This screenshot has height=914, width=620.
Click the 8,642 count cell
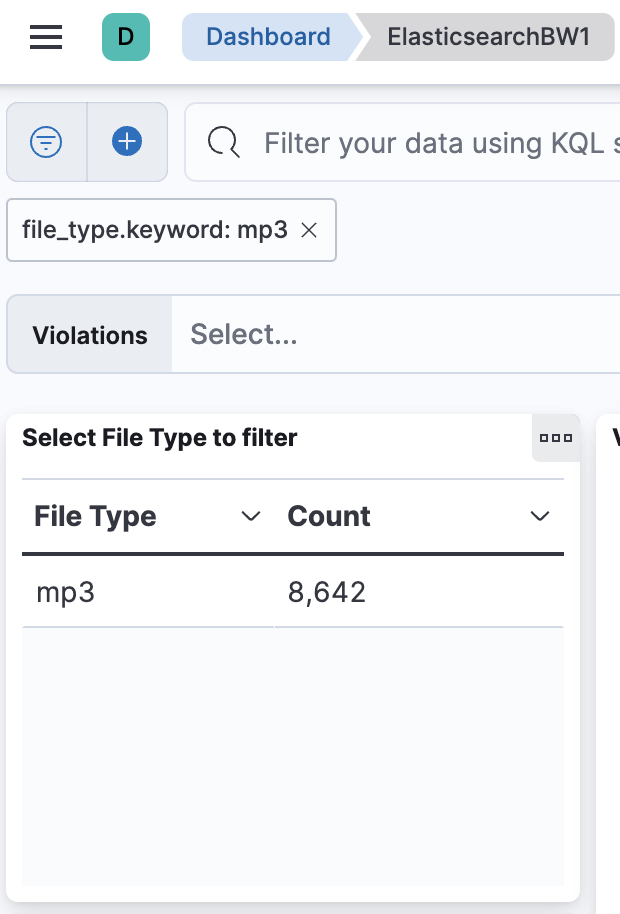click(x=327, y=593)
